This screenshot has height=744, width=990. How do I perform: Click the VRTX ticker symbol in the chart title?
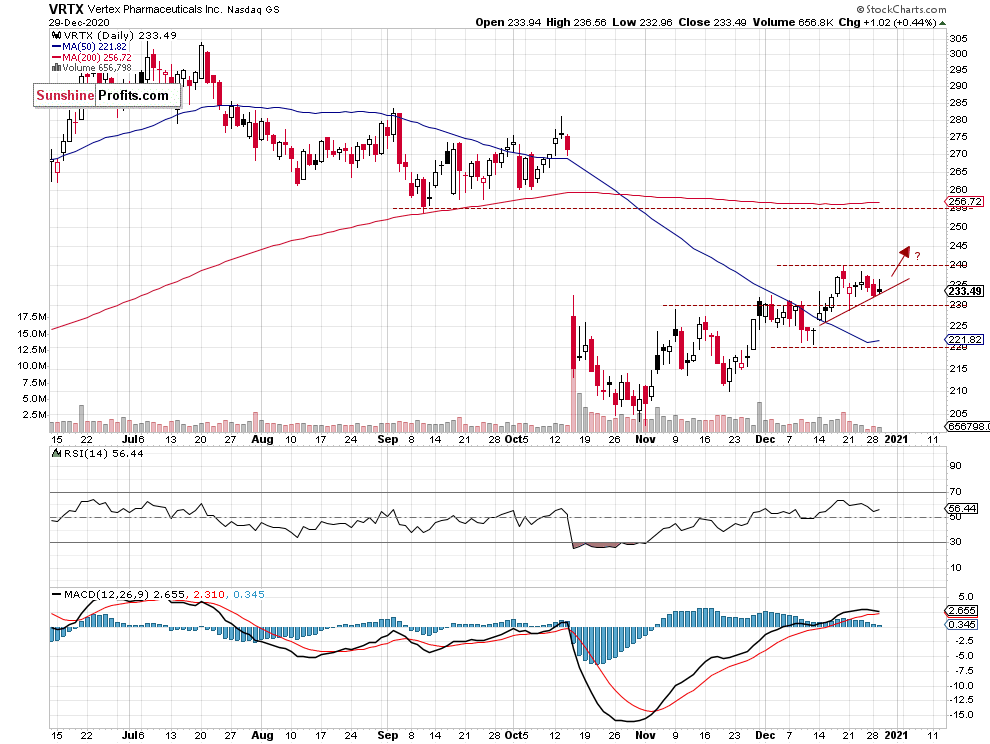click(67, 9)
